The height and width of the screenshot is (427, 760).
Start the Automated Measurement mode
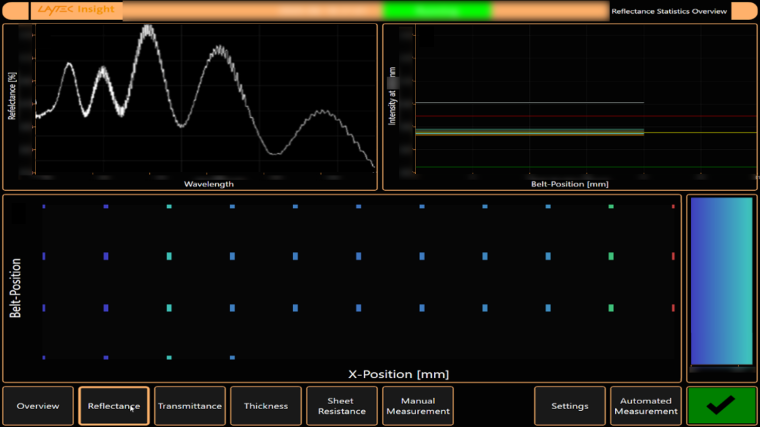646,406
